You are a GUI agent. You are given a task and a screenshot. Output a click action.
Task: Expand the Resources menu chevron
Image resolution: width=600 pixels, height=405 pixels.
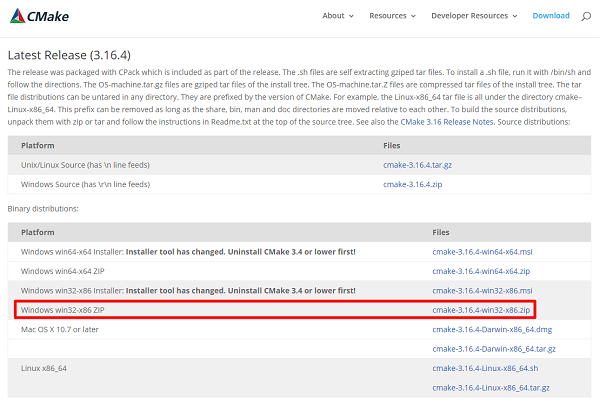pyautogui.click(x=413, y=16)
